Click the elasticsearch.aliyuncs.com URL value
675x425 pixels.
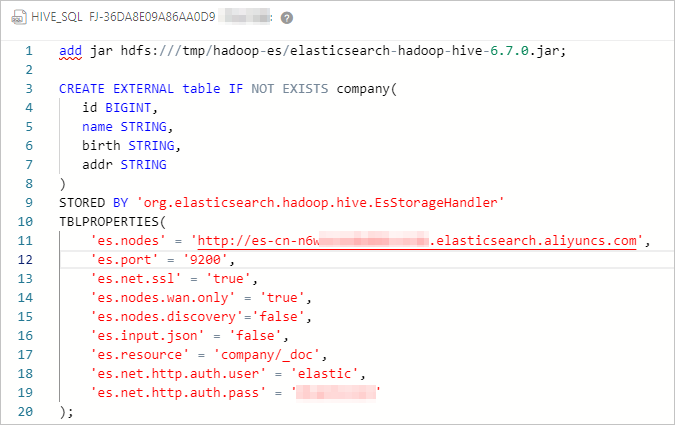point(417,241)
